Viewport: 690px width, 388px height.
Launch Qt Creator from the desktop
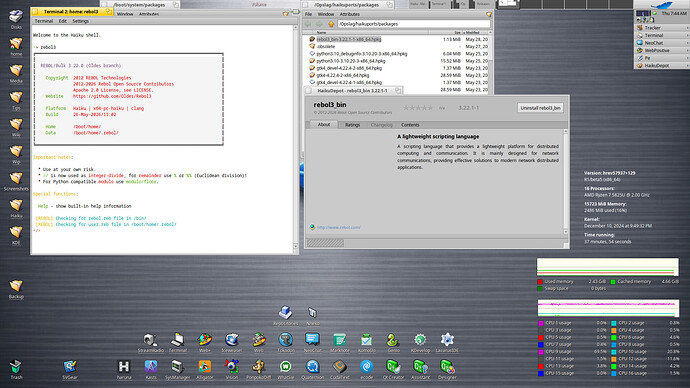click(x=393, y=366)
